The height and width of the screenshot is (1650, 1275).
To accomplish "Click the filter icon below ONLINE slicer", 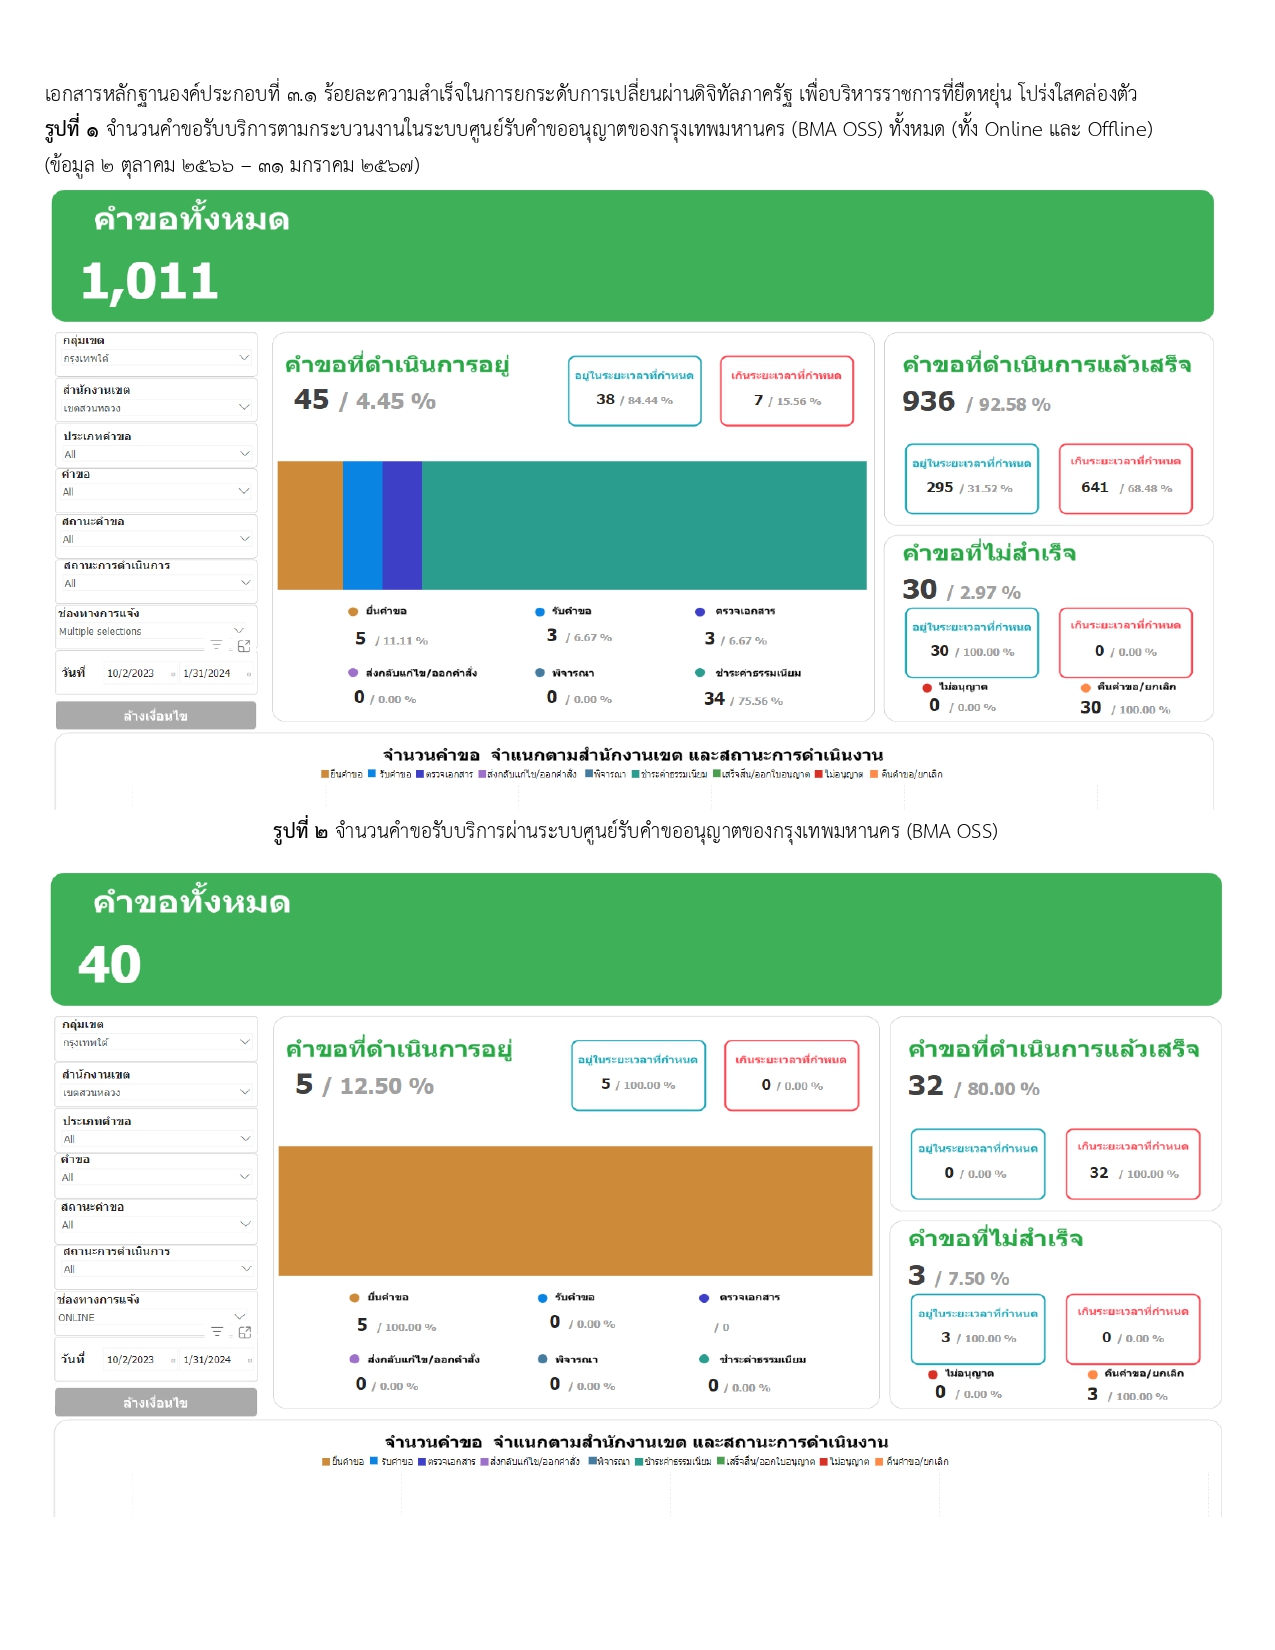I will click(x=216, y=1331).
